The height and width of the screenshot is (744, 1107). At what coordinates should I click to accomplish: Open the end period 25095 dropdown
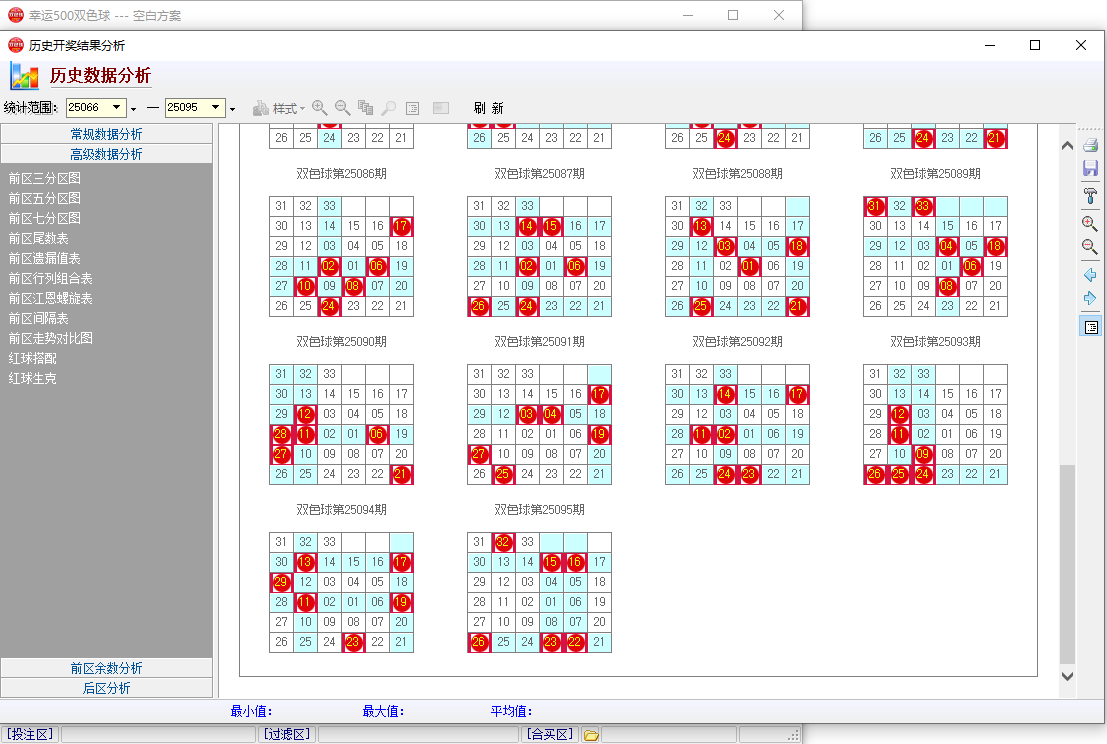217,108
